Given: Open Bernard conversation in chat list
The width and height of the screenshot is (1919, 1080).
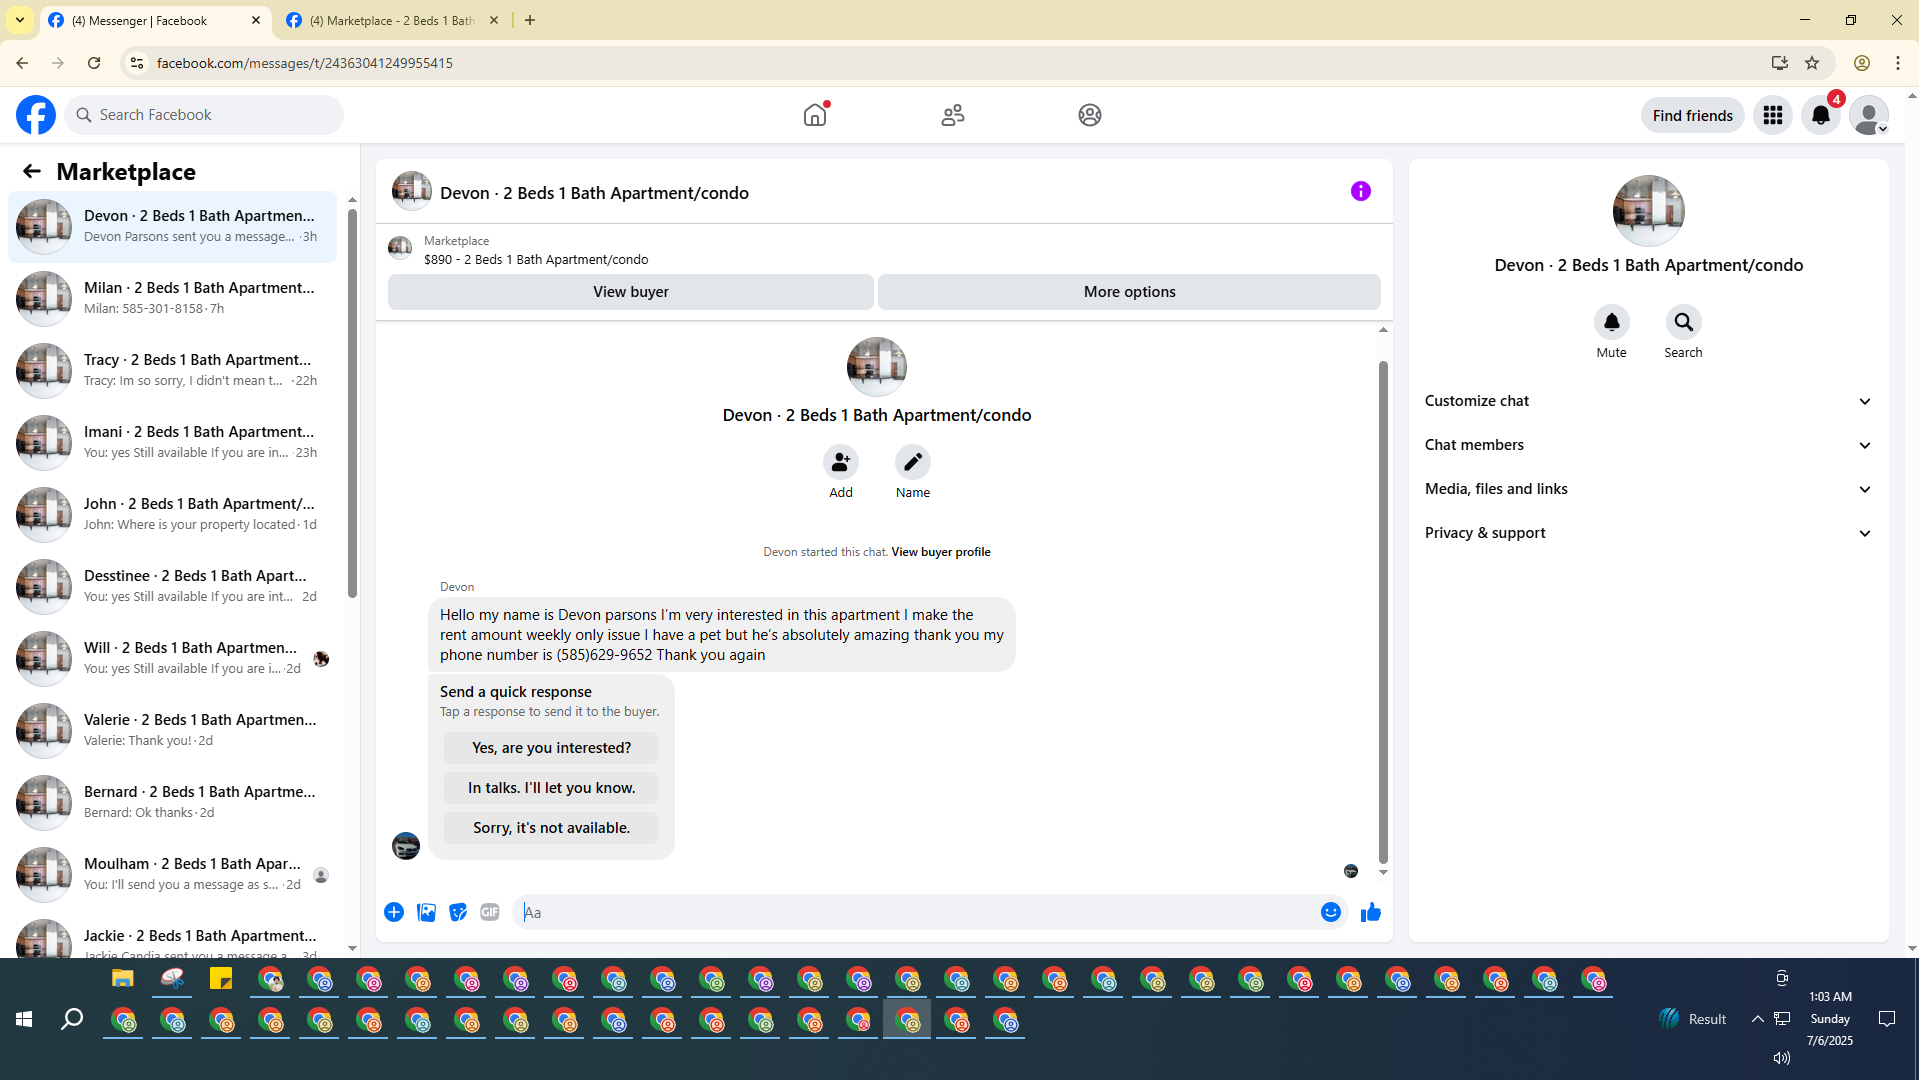Looking at the screenshot, I should pos(172,802).
